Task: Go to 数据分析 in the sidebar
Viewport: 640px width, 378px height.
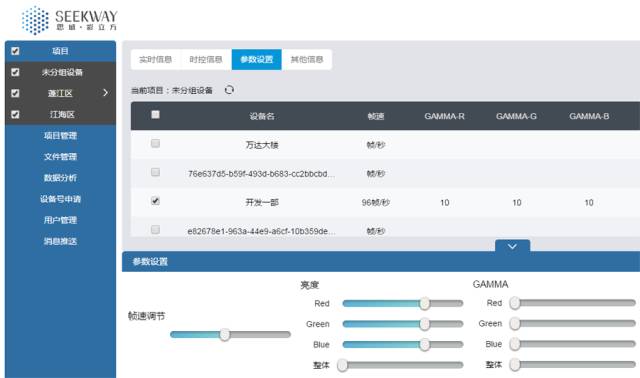Action: point(60,178)
